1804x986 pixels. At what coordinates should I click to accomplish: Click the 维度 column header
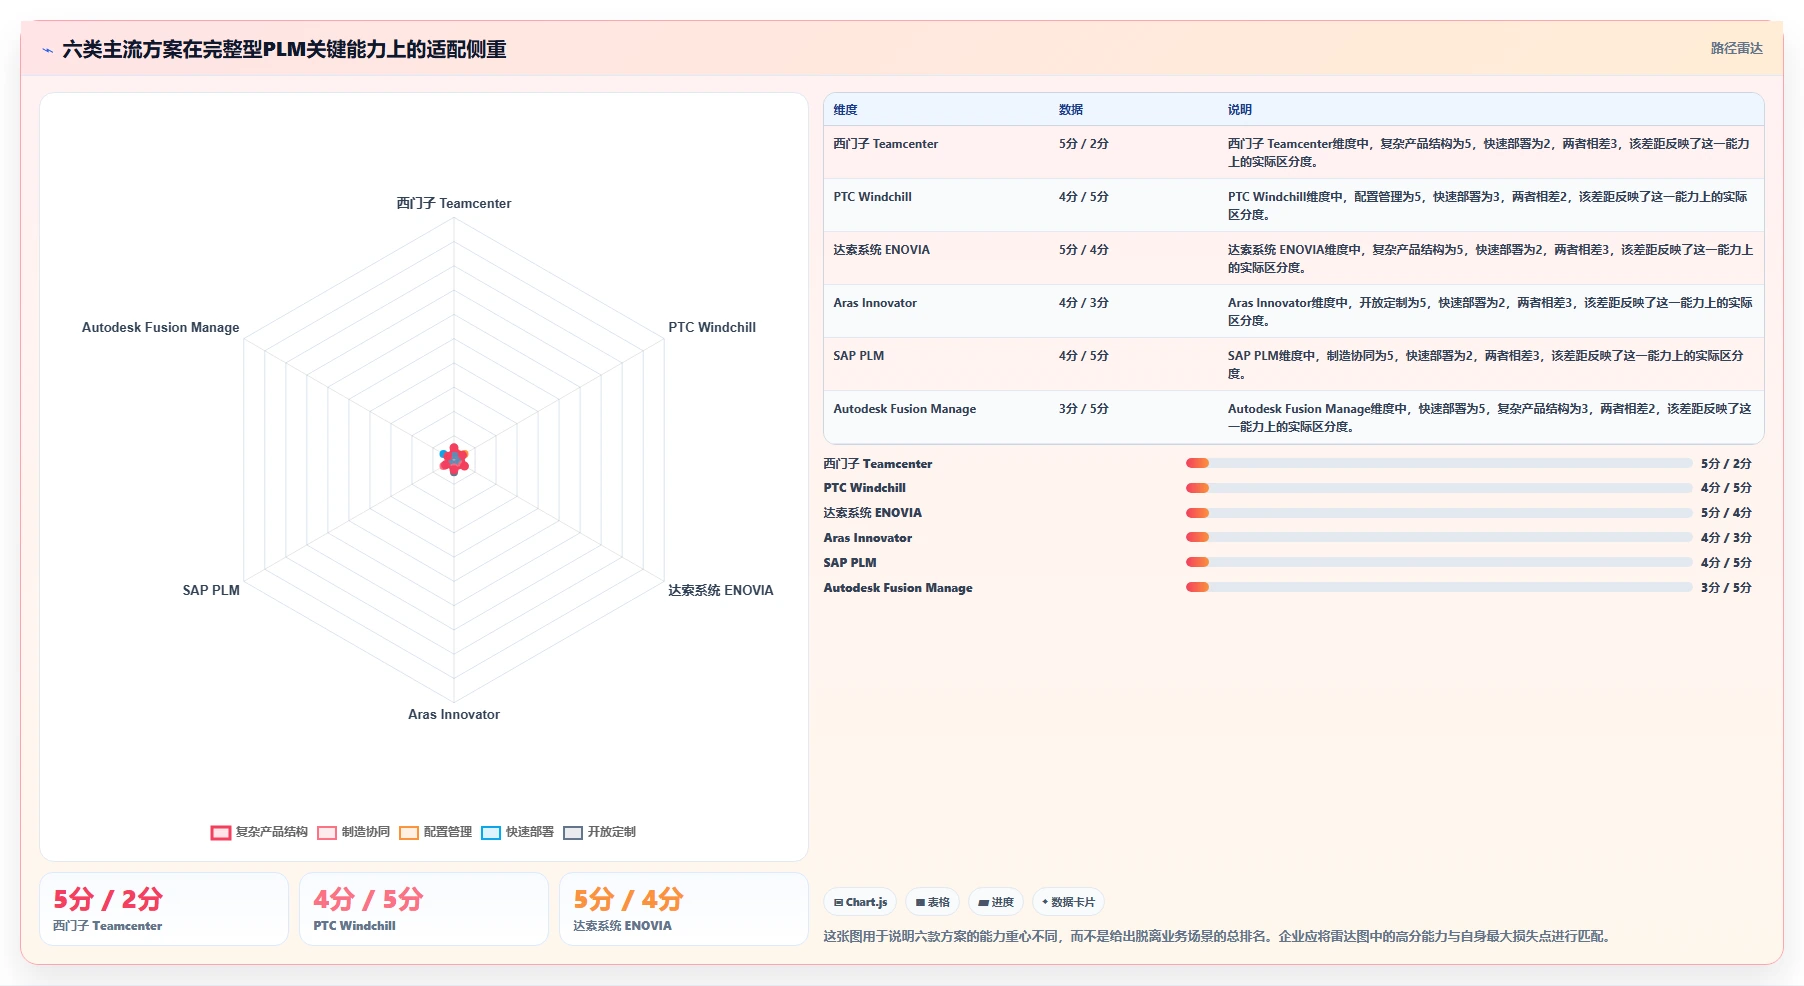coord(846,110)
